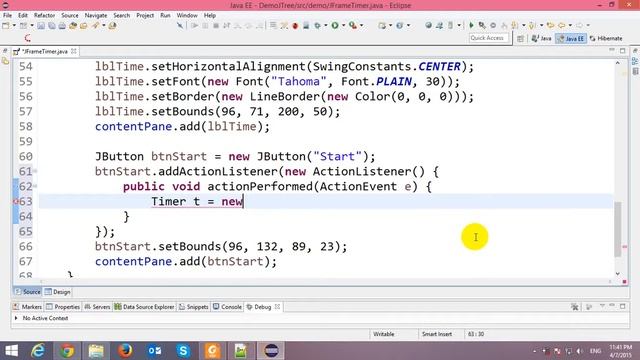Open the Data Source Explorer tab
The width and height of the screenshot is (640, 360).
(x=144, y=307)
